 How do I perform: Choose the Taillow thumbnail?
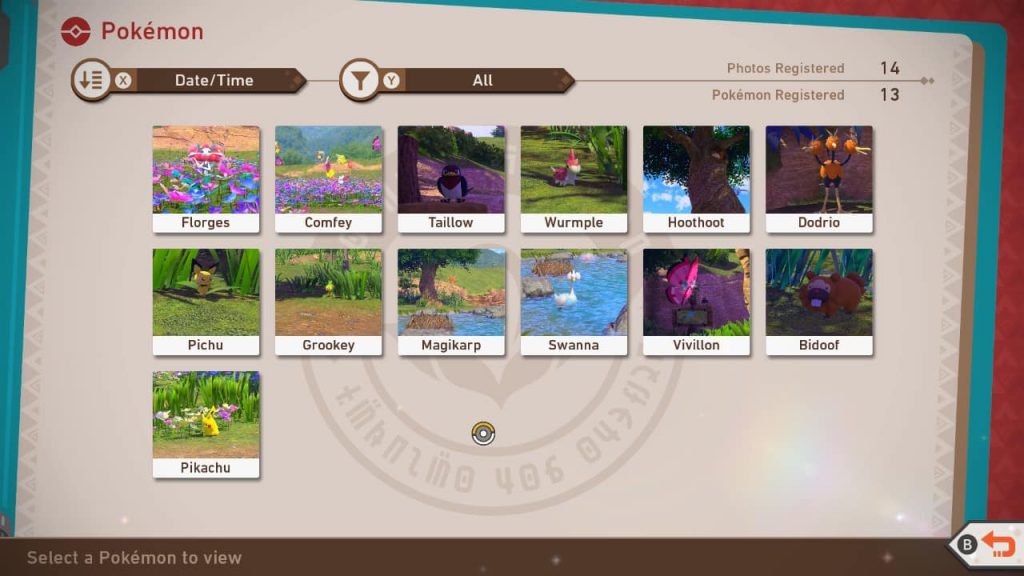(x=451, y=178)
